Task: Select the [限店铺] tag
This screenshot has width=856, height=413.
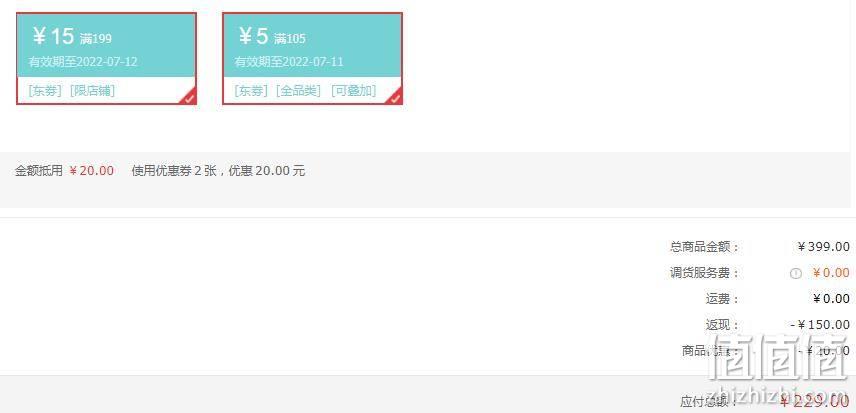Action: 93,91
